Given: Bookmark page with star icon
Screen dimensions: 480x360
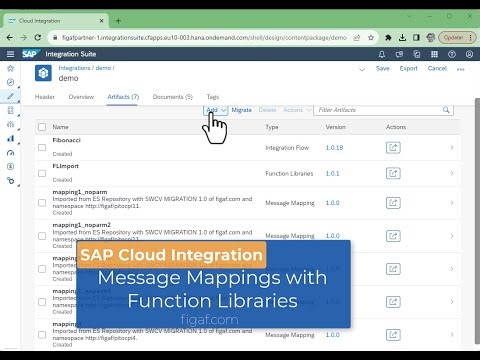Looking at the screenshot, I should [371, 38].
